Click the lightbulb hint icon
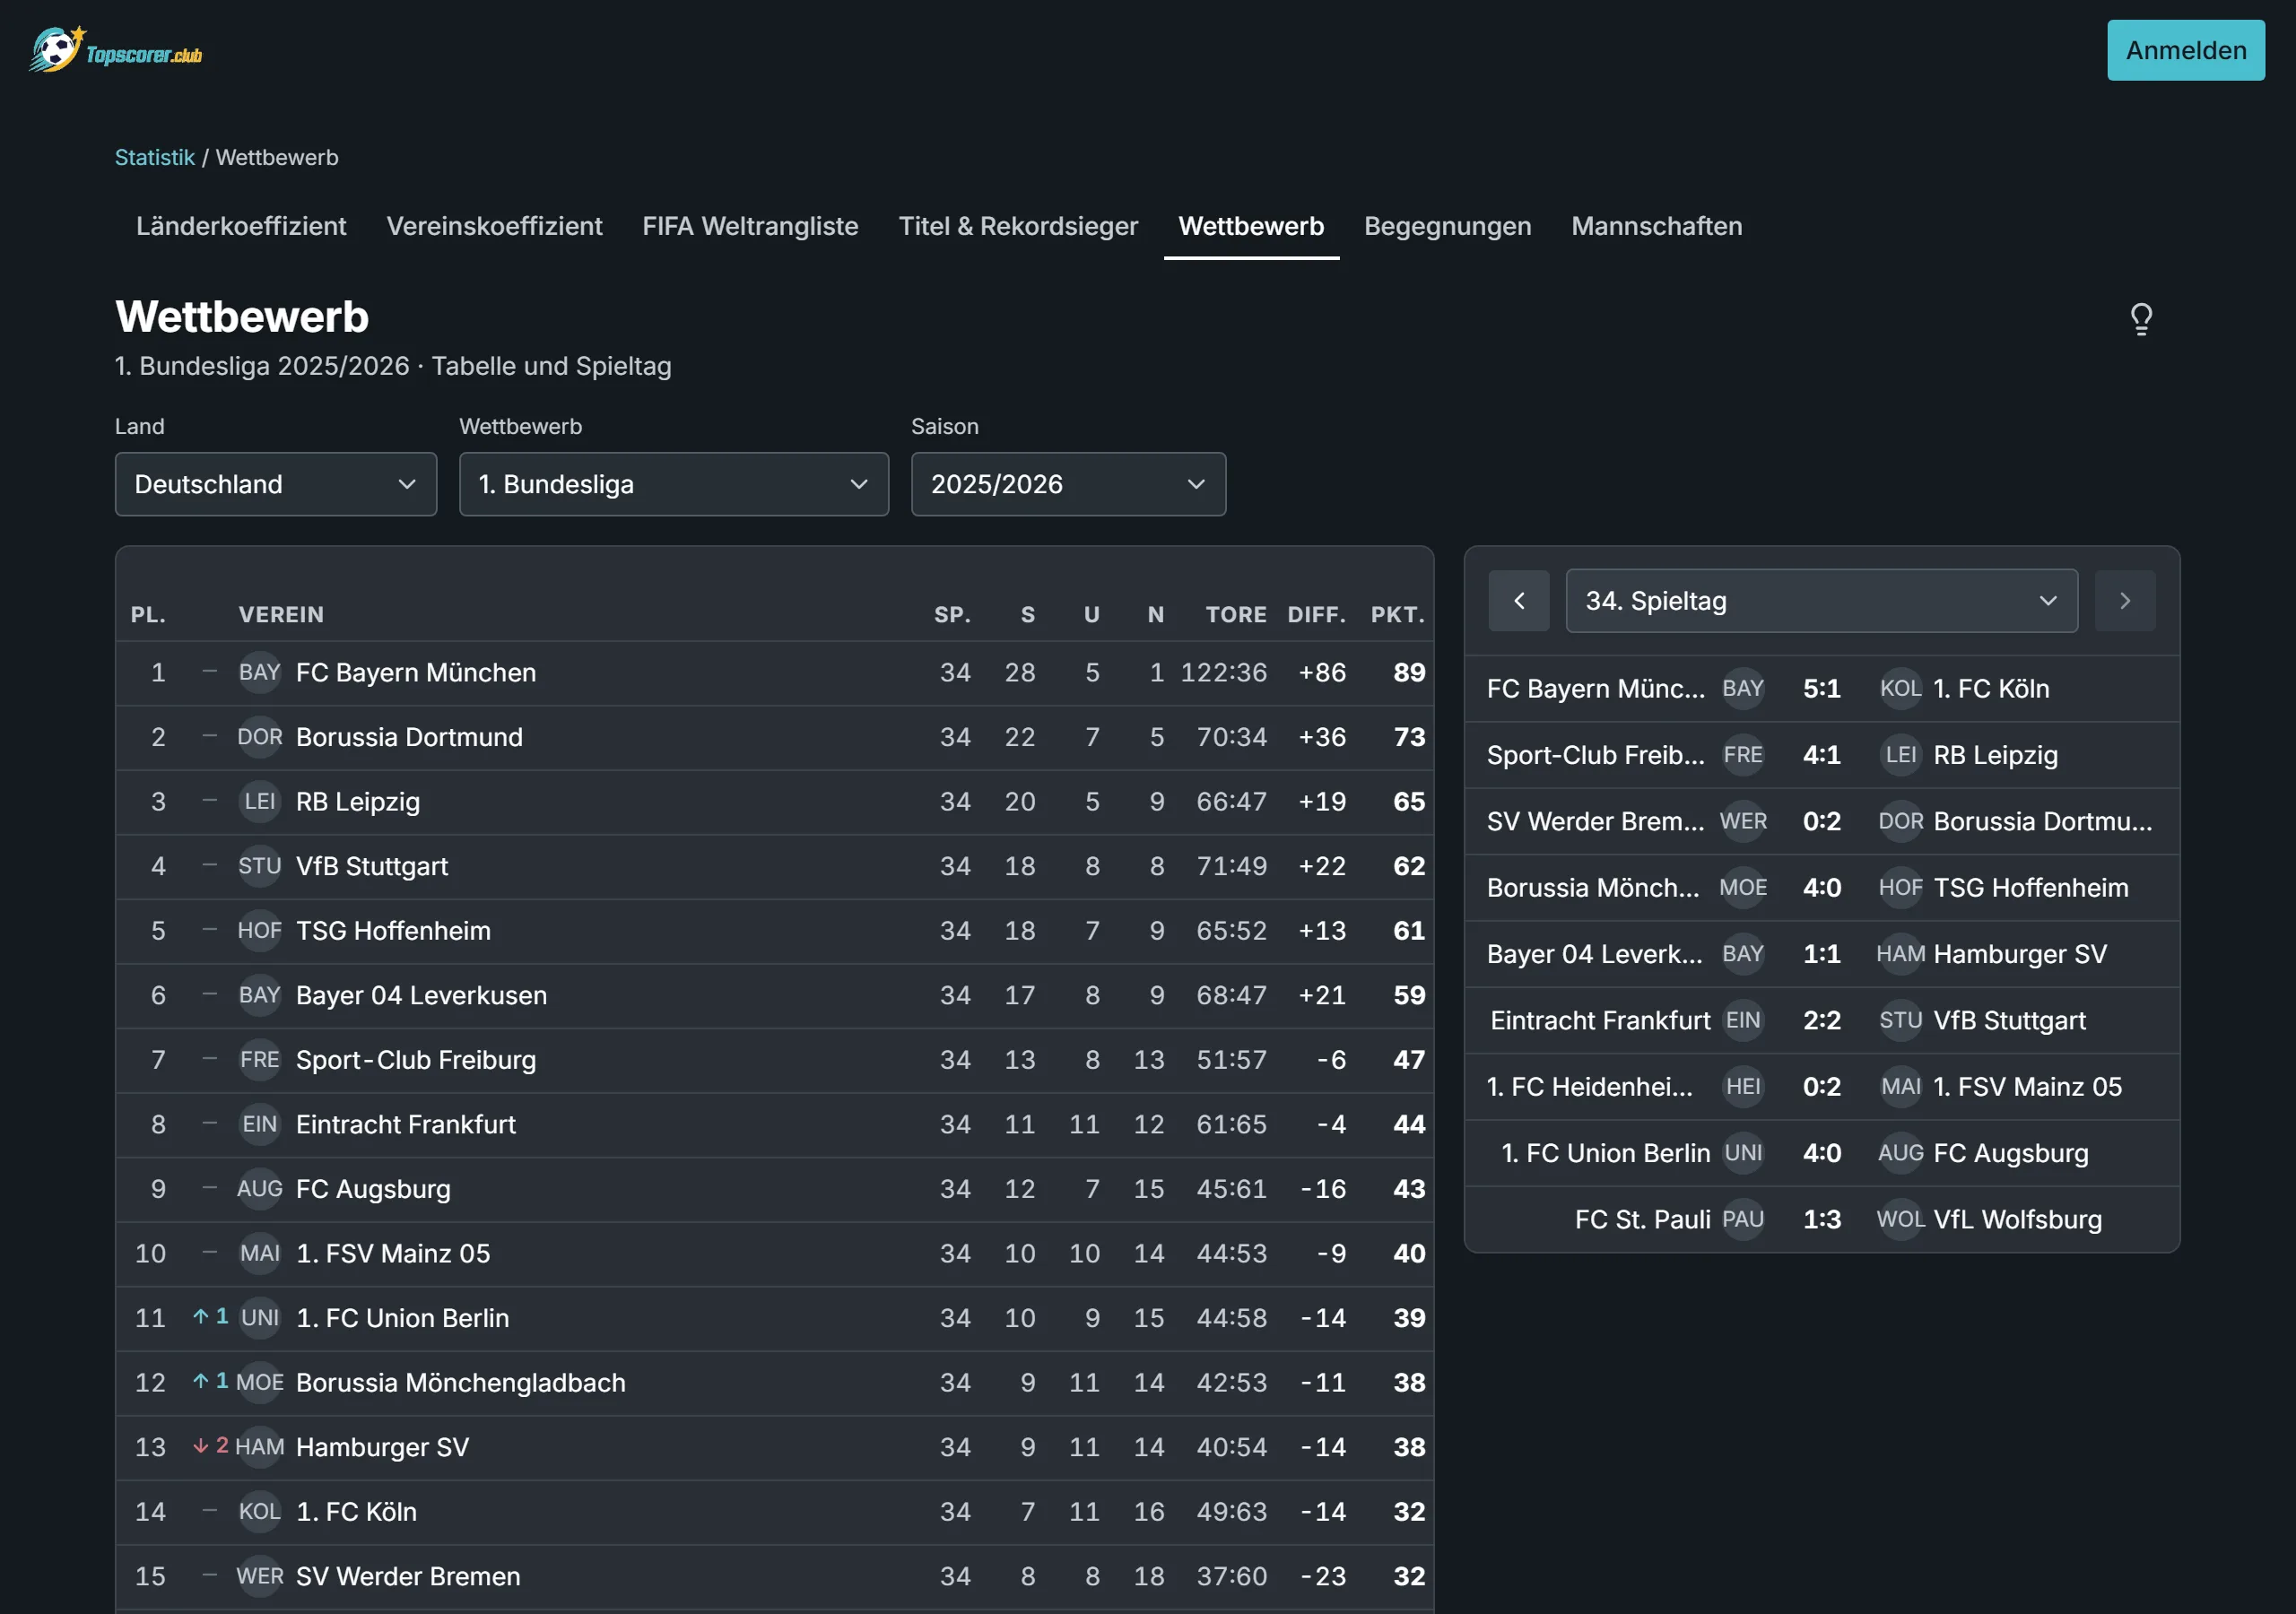Screen dimensions: 2296x1614 tap(2141, 319)
